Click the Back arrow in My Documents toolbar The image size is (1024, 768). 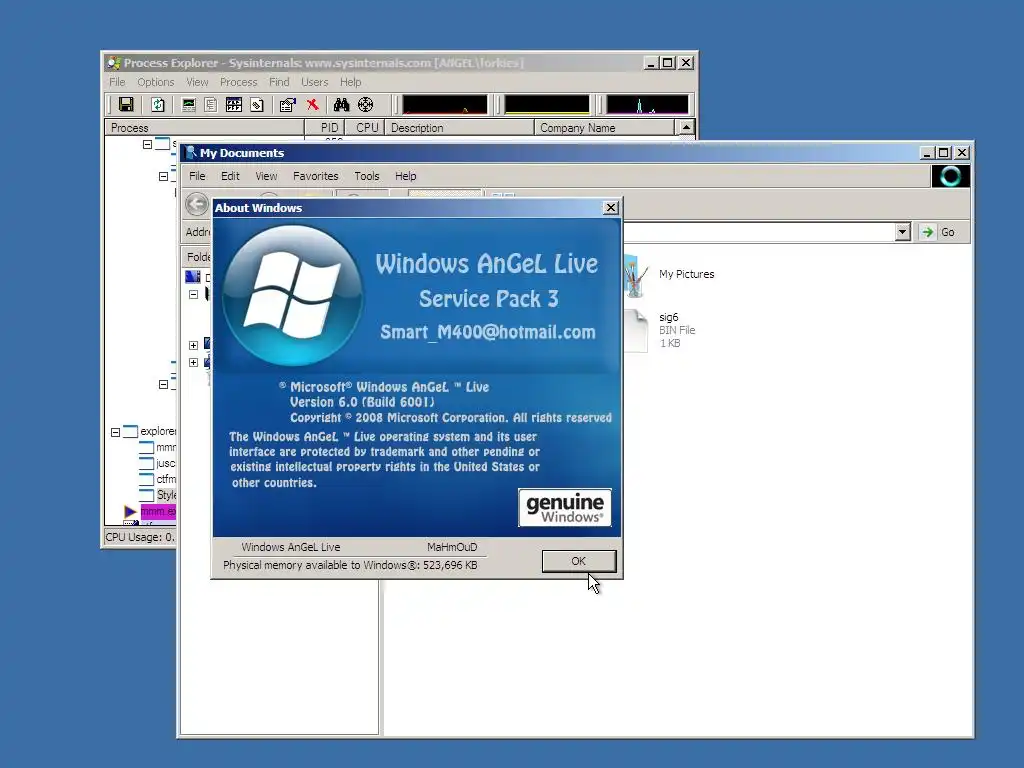click(x=197, y=204)
